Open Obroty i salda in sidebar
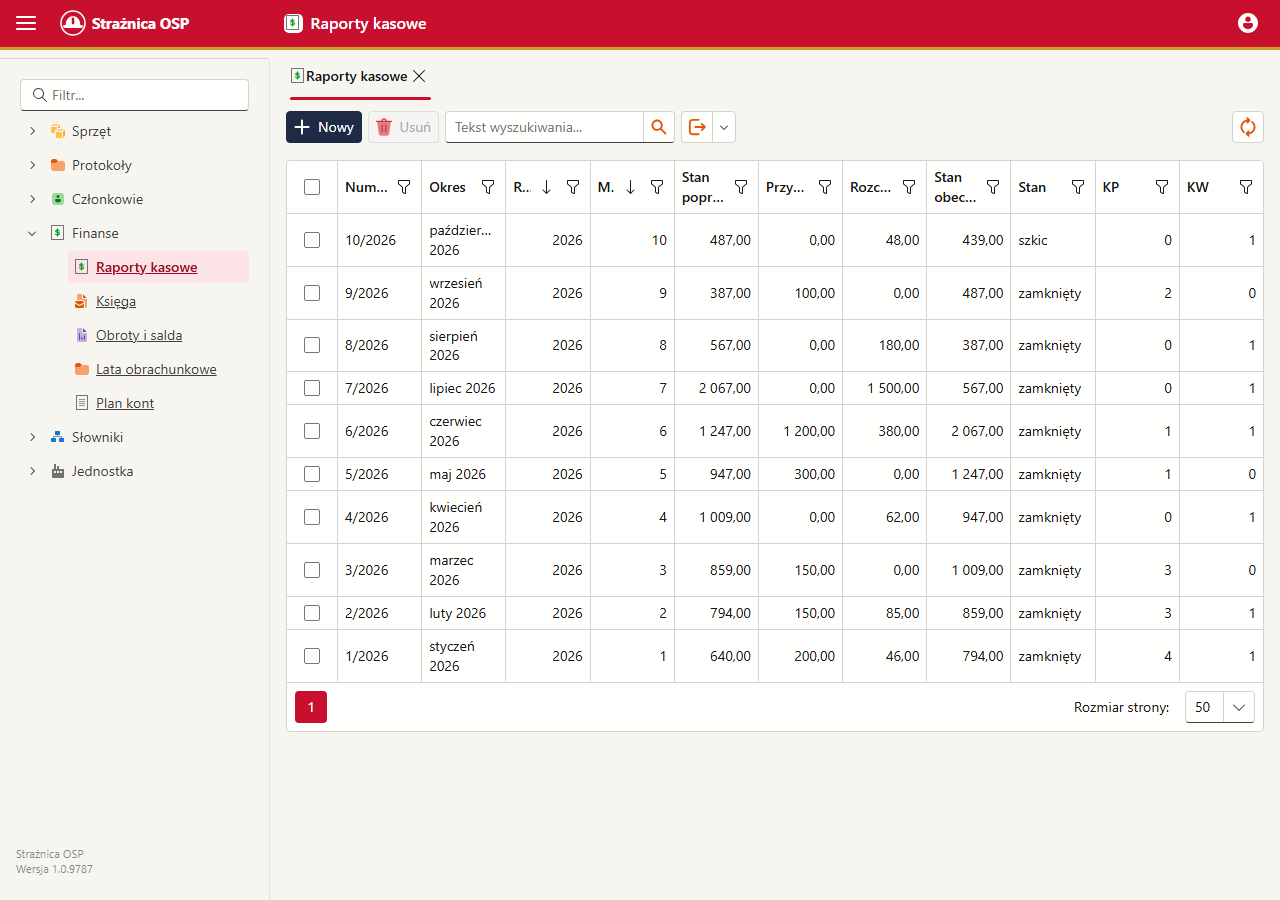This screenshot has width=1280, height=900. [139, 335]
